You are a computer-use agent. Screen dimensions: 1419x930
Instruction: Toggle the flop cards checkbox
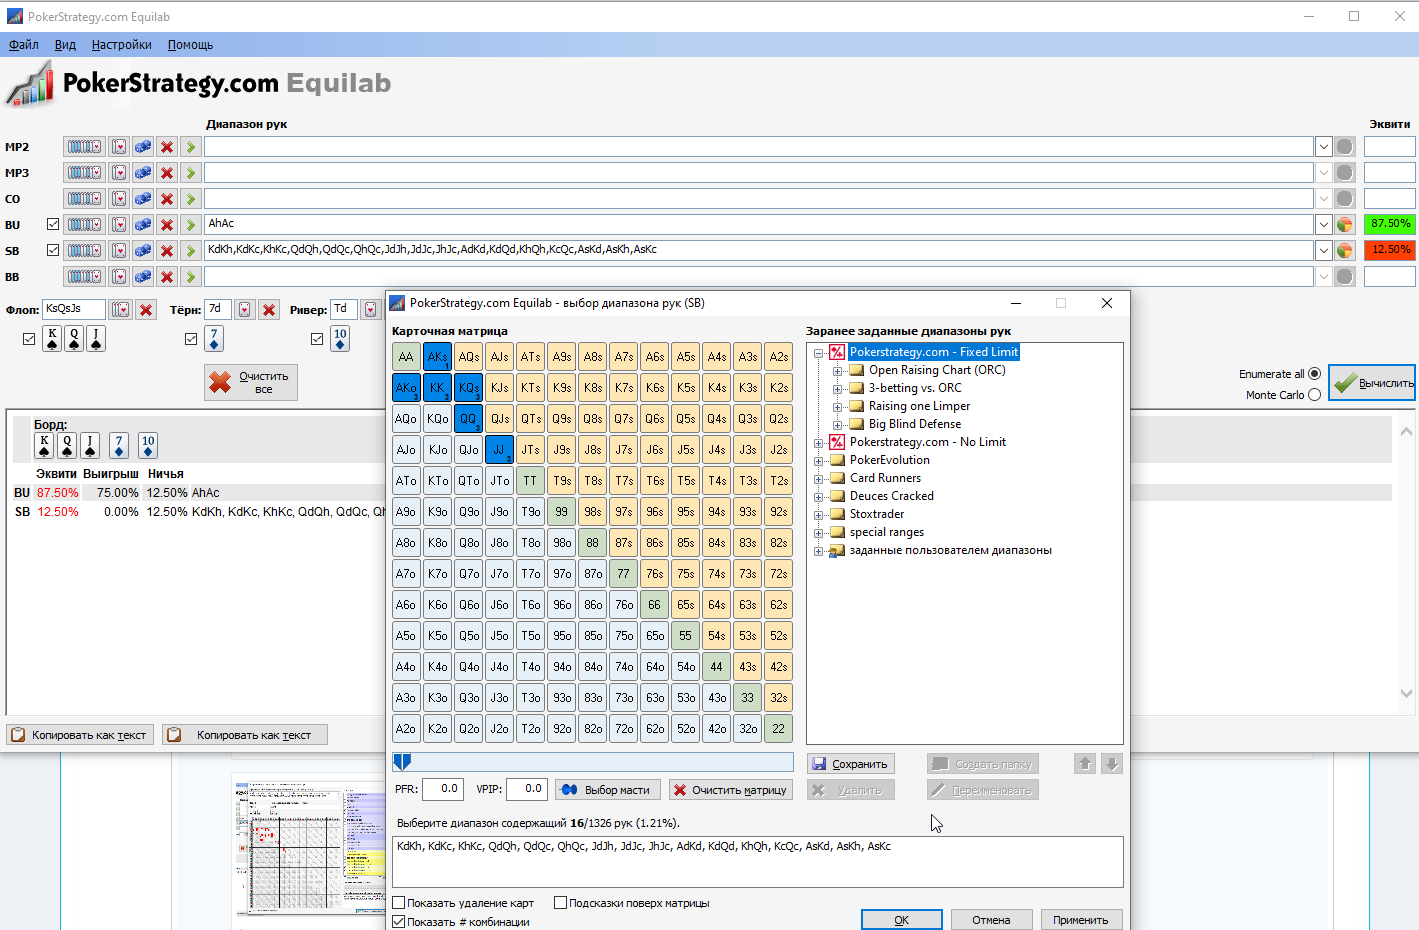pyautogui.click(x=29, y=339)
